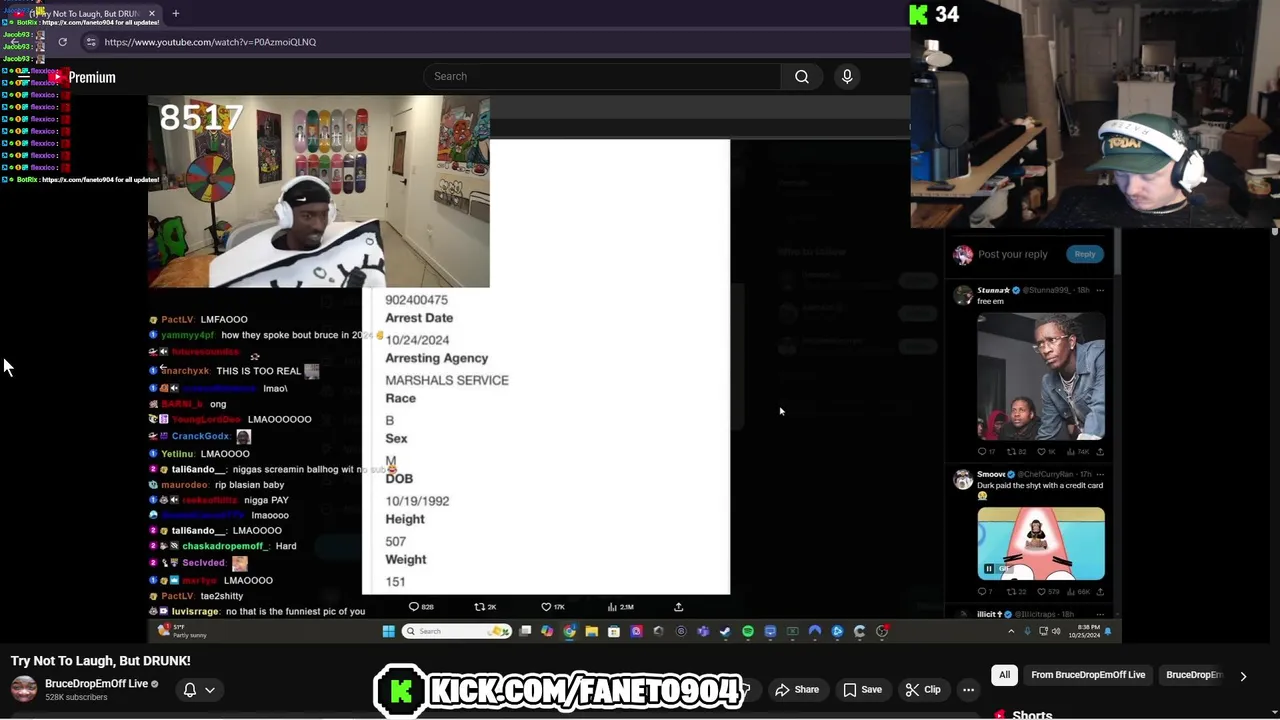This screenshot has height=720, width=1280.
Task: Open Stunna's profile avatar
Action: (x=963, y=296)
